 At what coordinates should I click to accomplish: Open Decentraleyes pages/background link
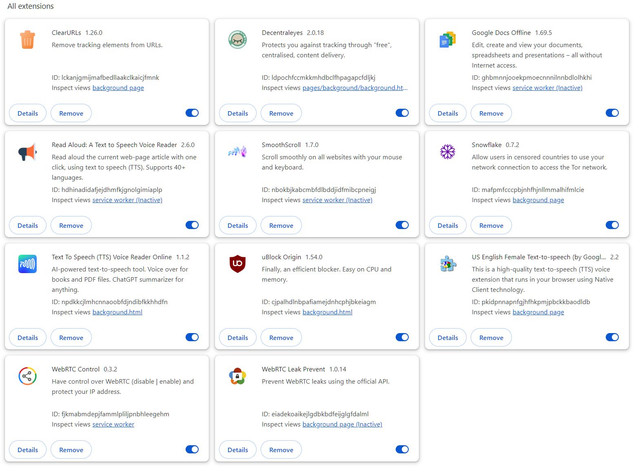click(x=355, y=88)
